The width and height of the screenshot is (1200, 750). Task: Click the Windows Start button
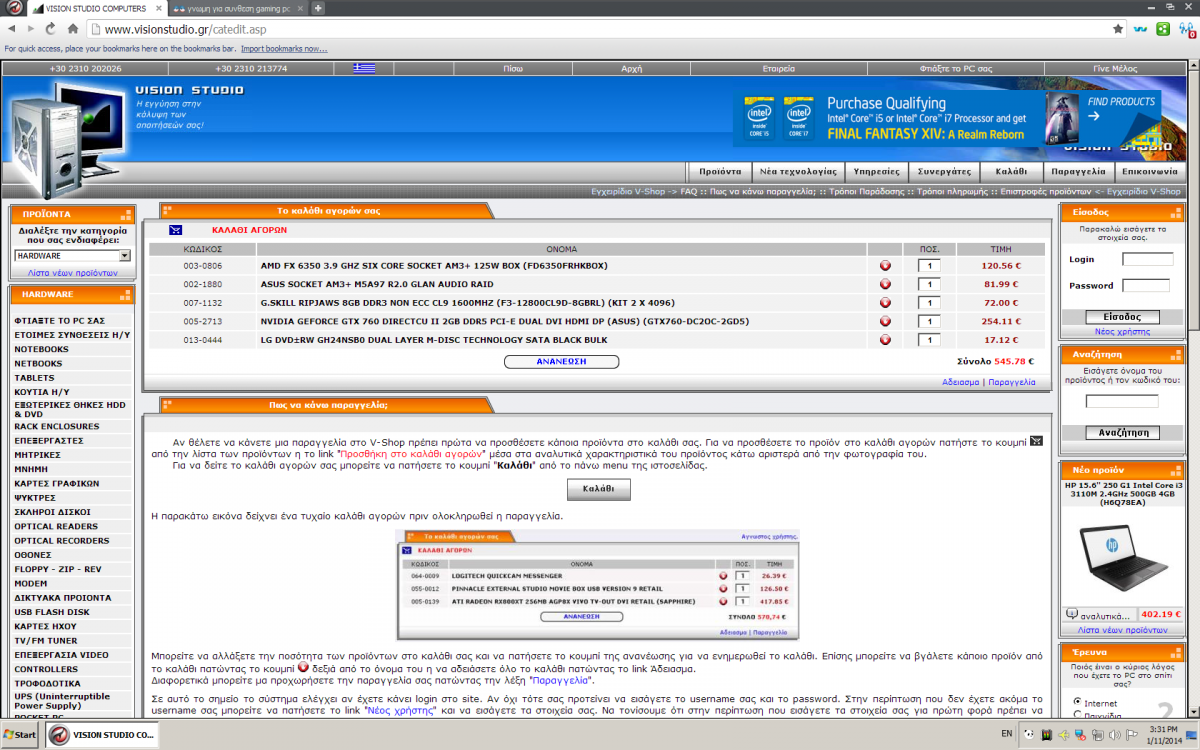[x=20, y=735]
